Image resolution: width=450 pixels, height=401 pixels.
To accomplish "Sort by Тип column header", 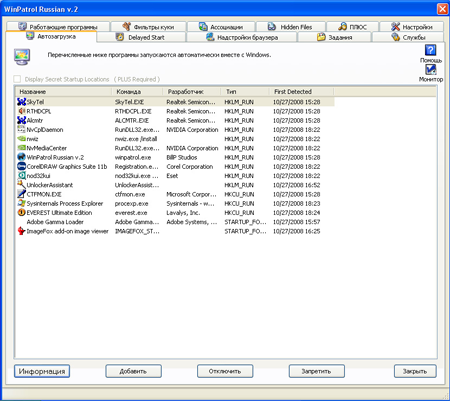I will (245, 92).
